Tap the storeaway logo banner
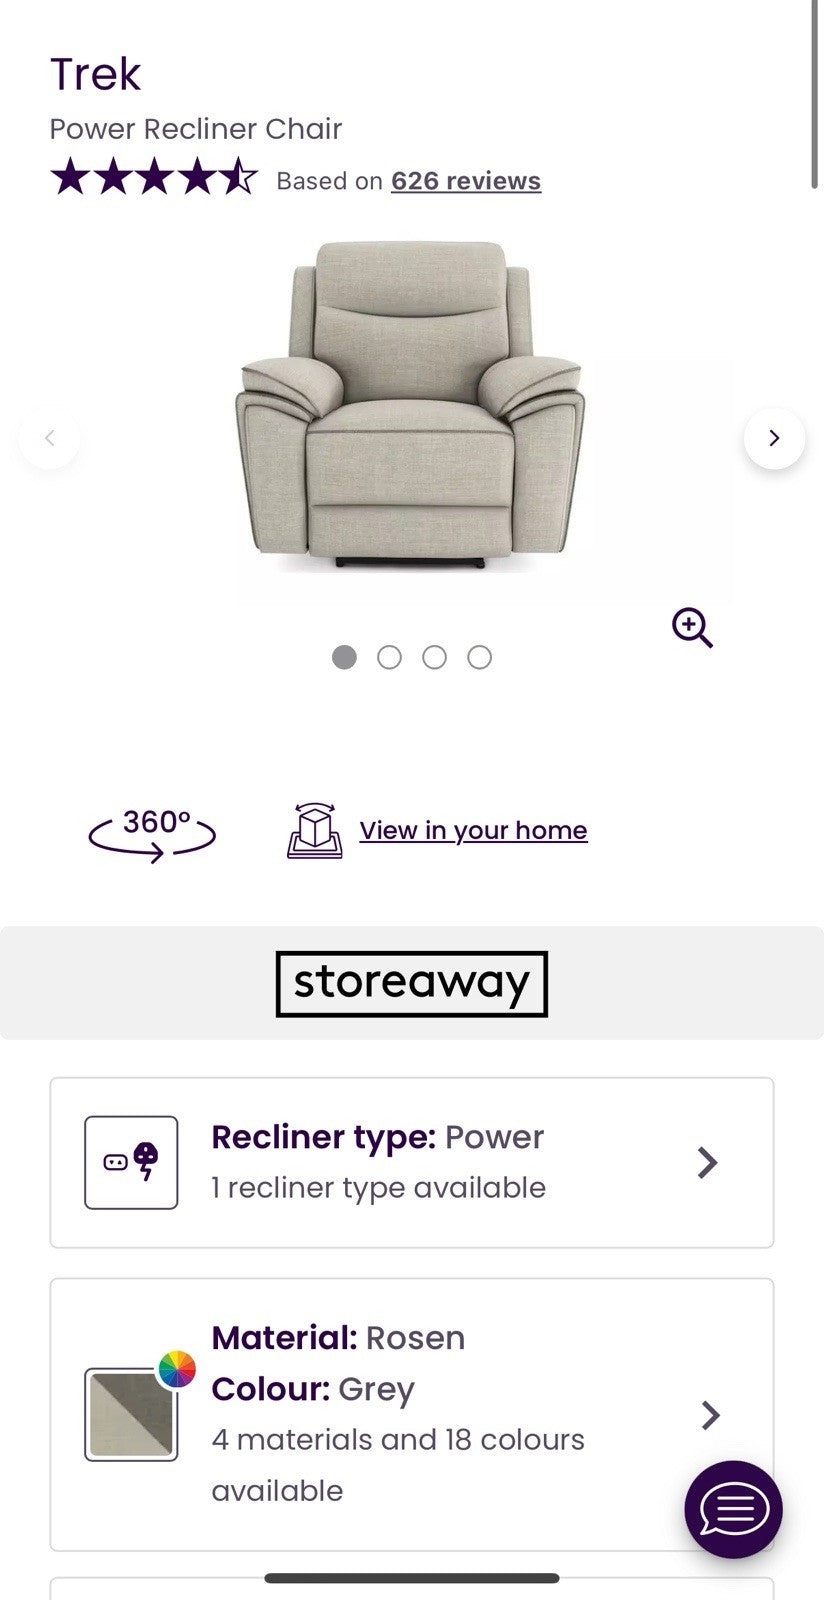 coord(412,983)
